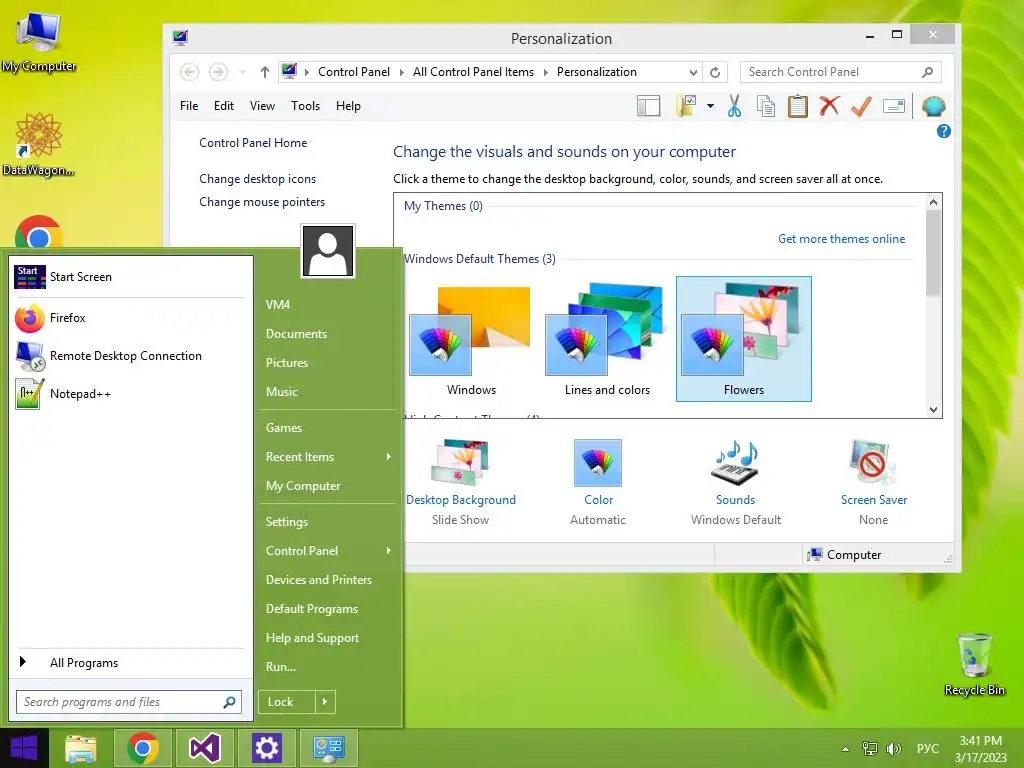Click the red X Delete toolbar icon

tap(829, 106)
